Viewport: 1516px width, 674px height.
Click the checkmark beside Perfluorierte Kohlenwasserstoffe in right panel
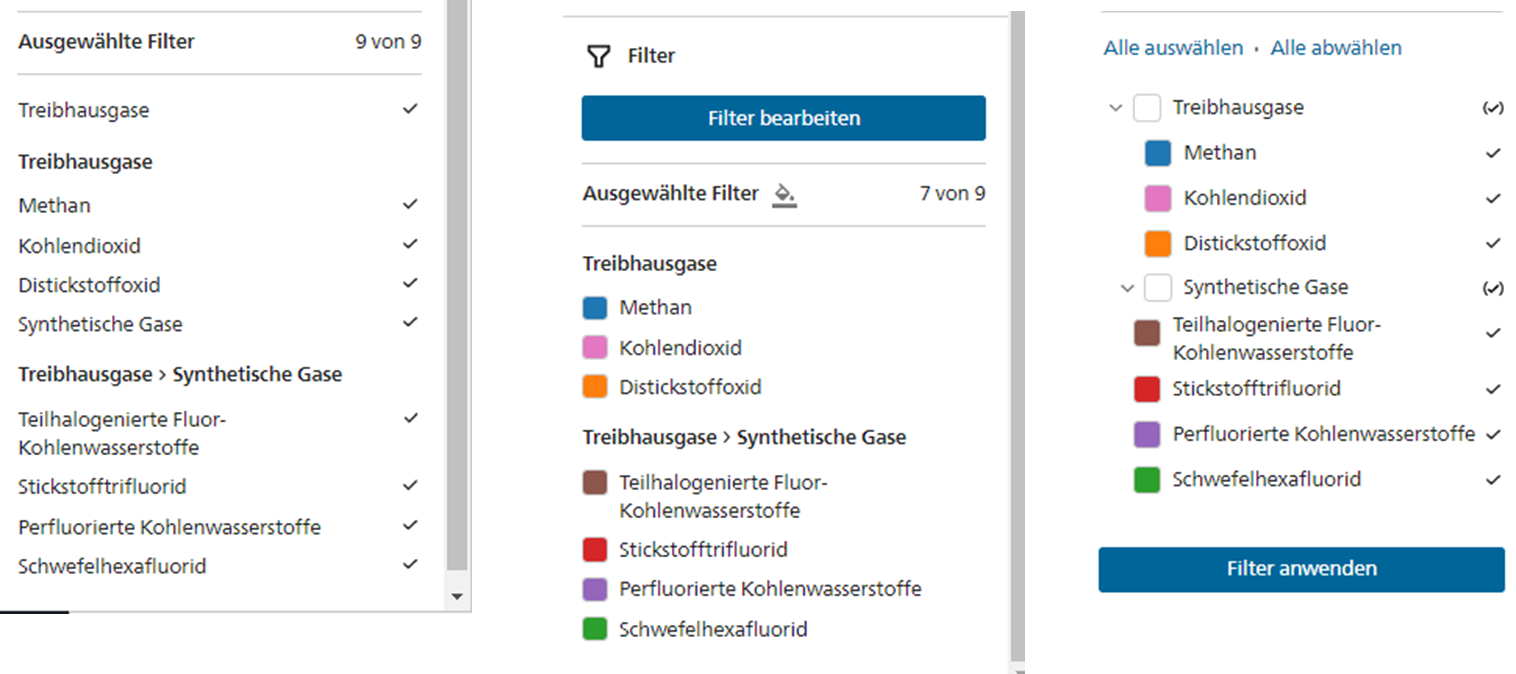(1492, 434)
